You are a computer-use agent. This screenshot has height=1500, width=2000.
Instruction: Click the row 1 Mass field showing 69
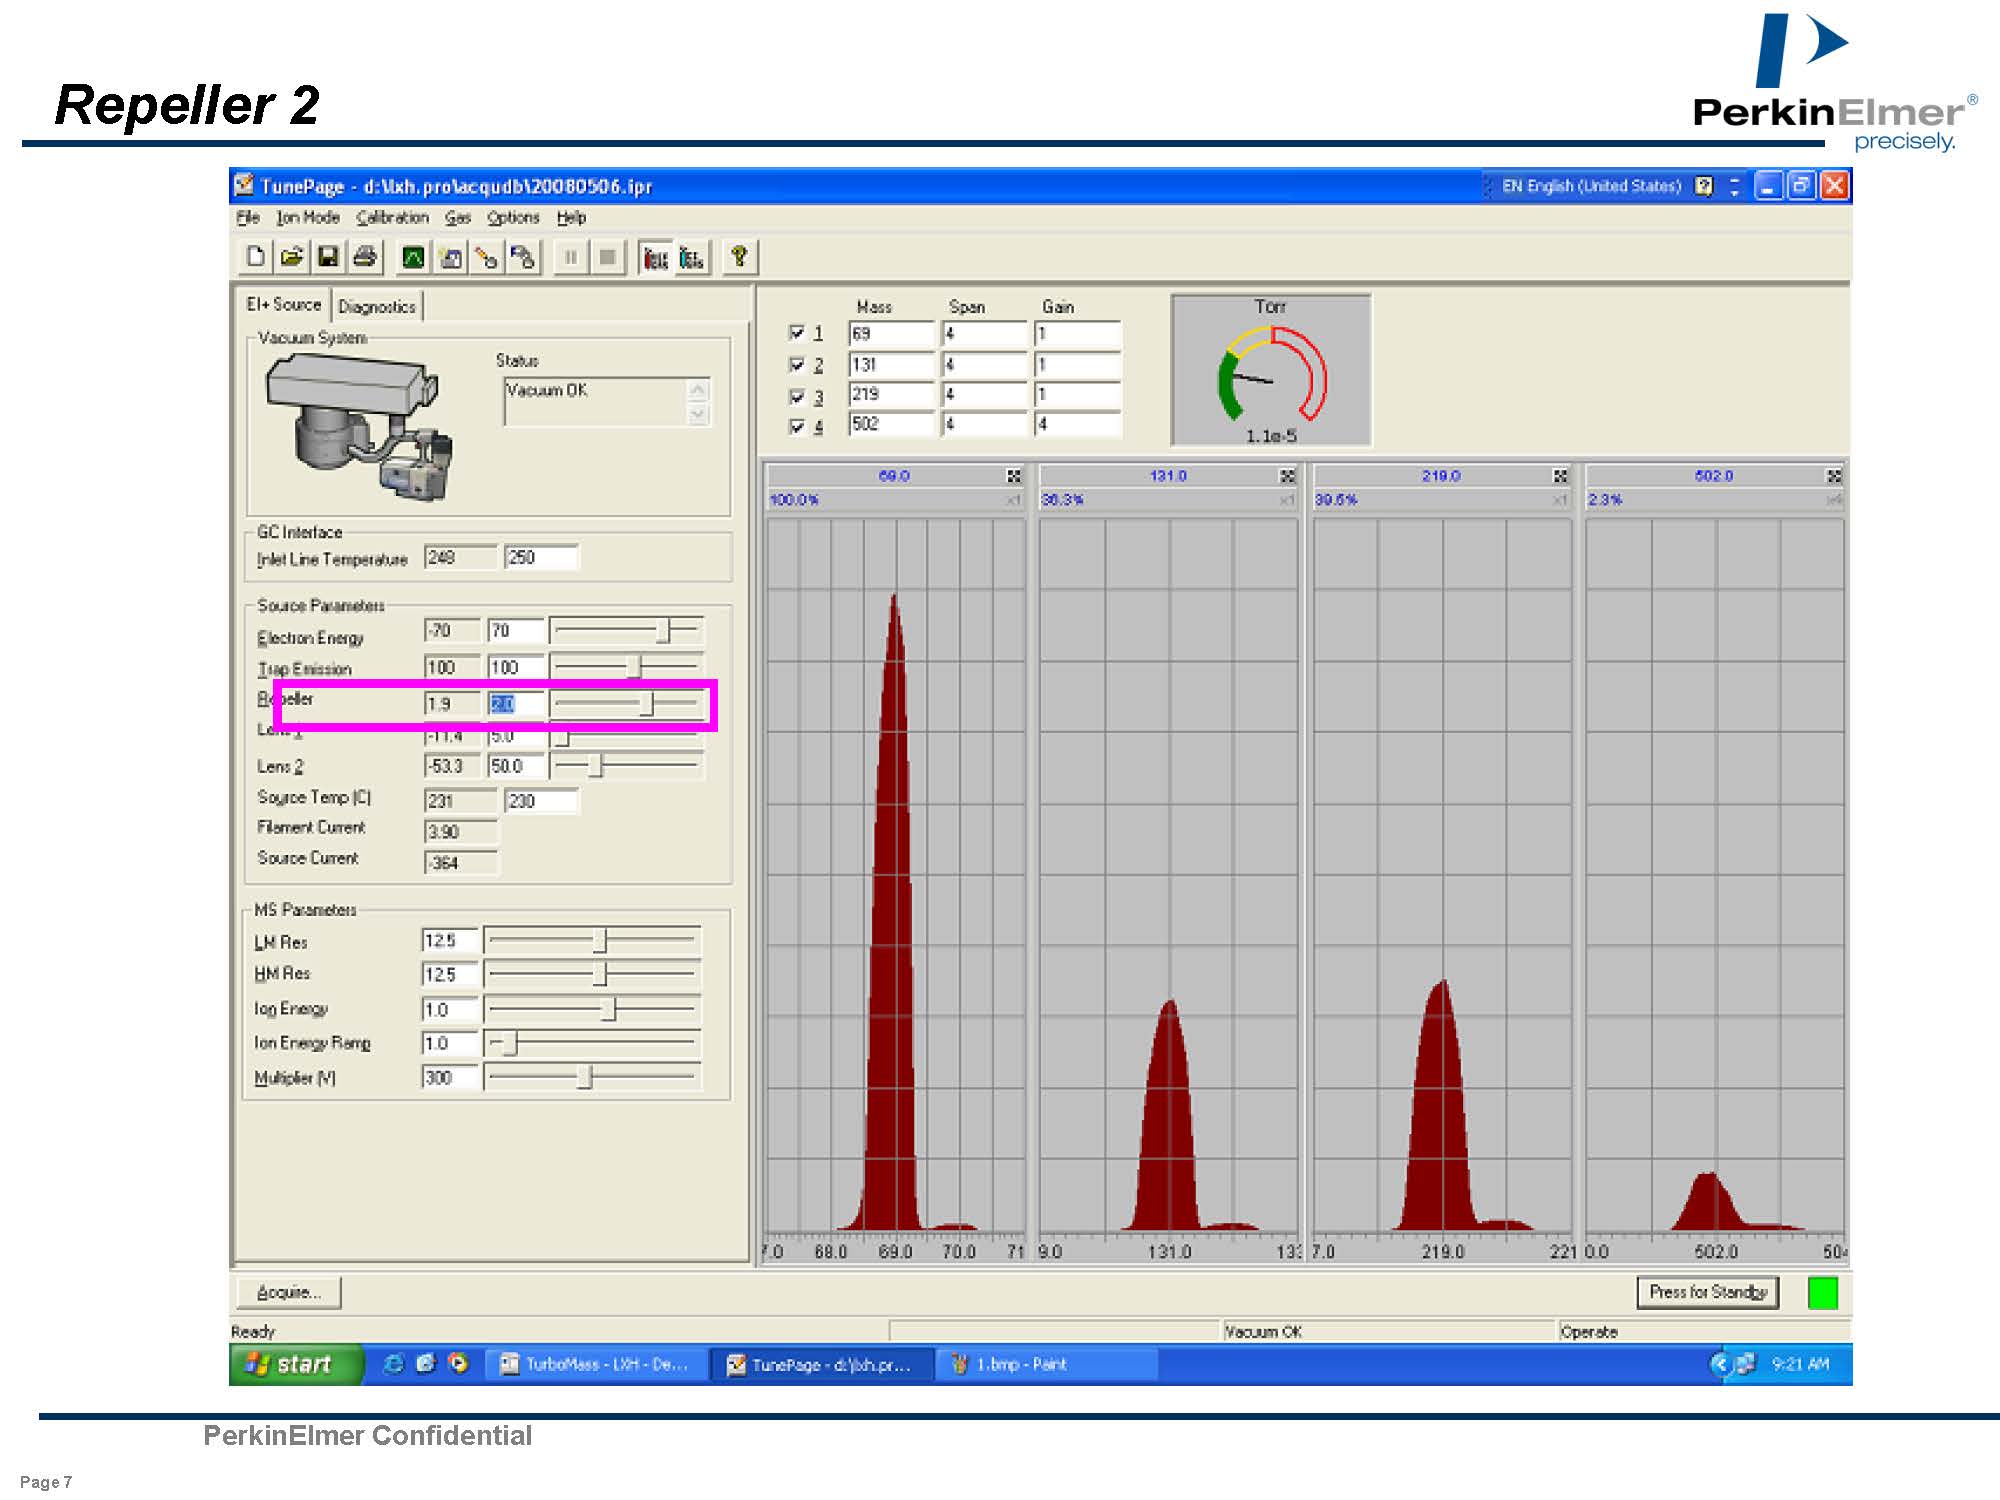[891, 333]
